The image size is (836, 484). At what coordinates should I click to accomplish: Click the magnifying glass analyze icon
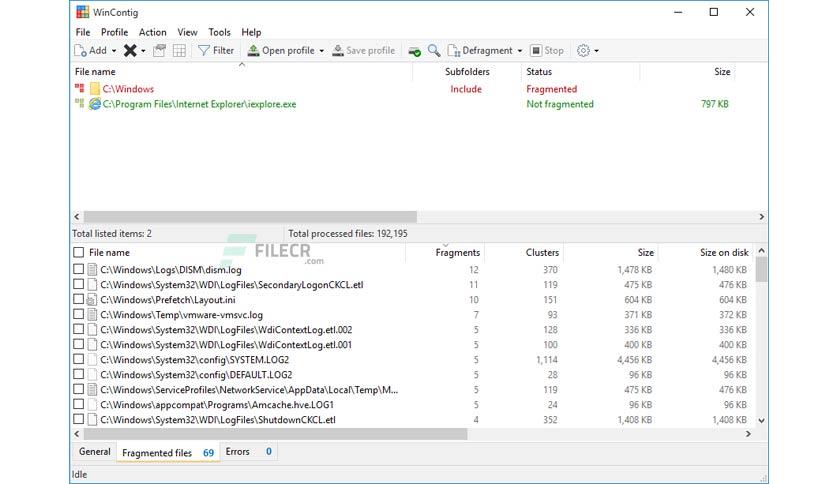(x=434, y=51)
